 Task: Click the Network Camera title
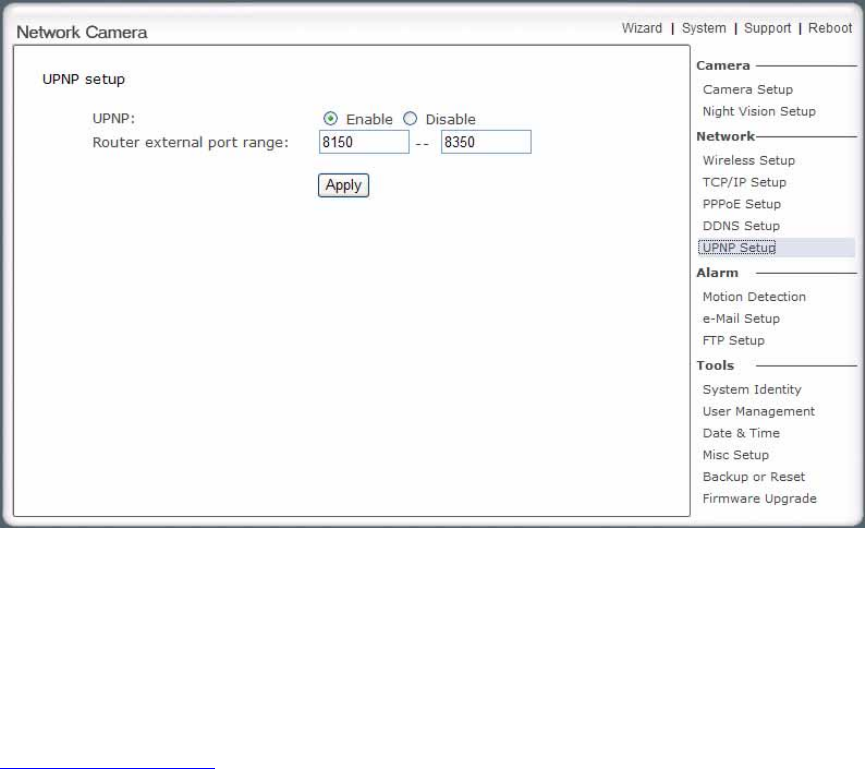pyautogui.click(x=82, y=33)
